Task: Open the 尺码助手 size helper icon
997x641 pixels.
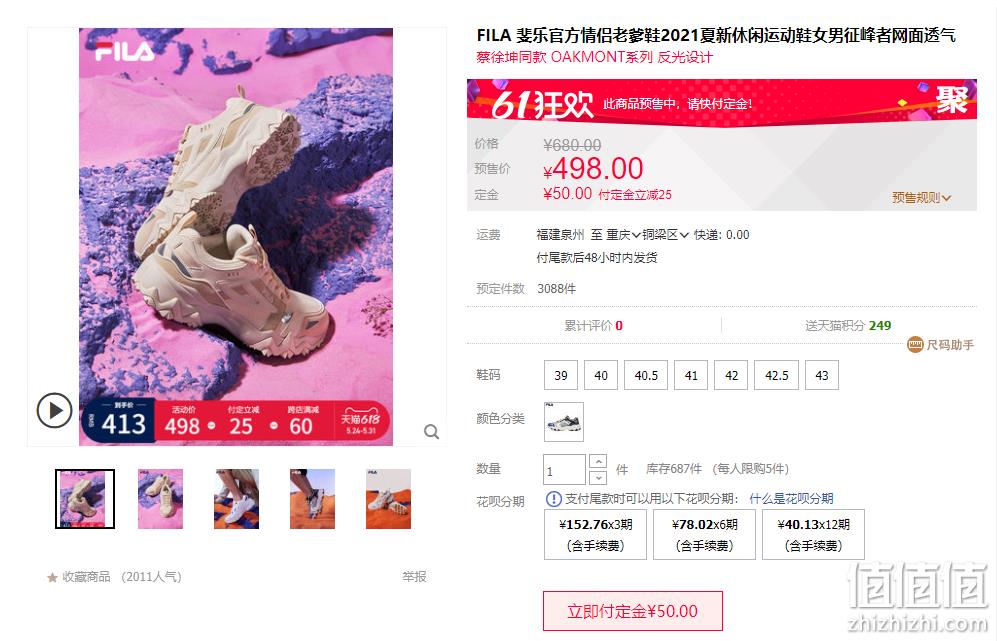Action: tap(915, 345)
